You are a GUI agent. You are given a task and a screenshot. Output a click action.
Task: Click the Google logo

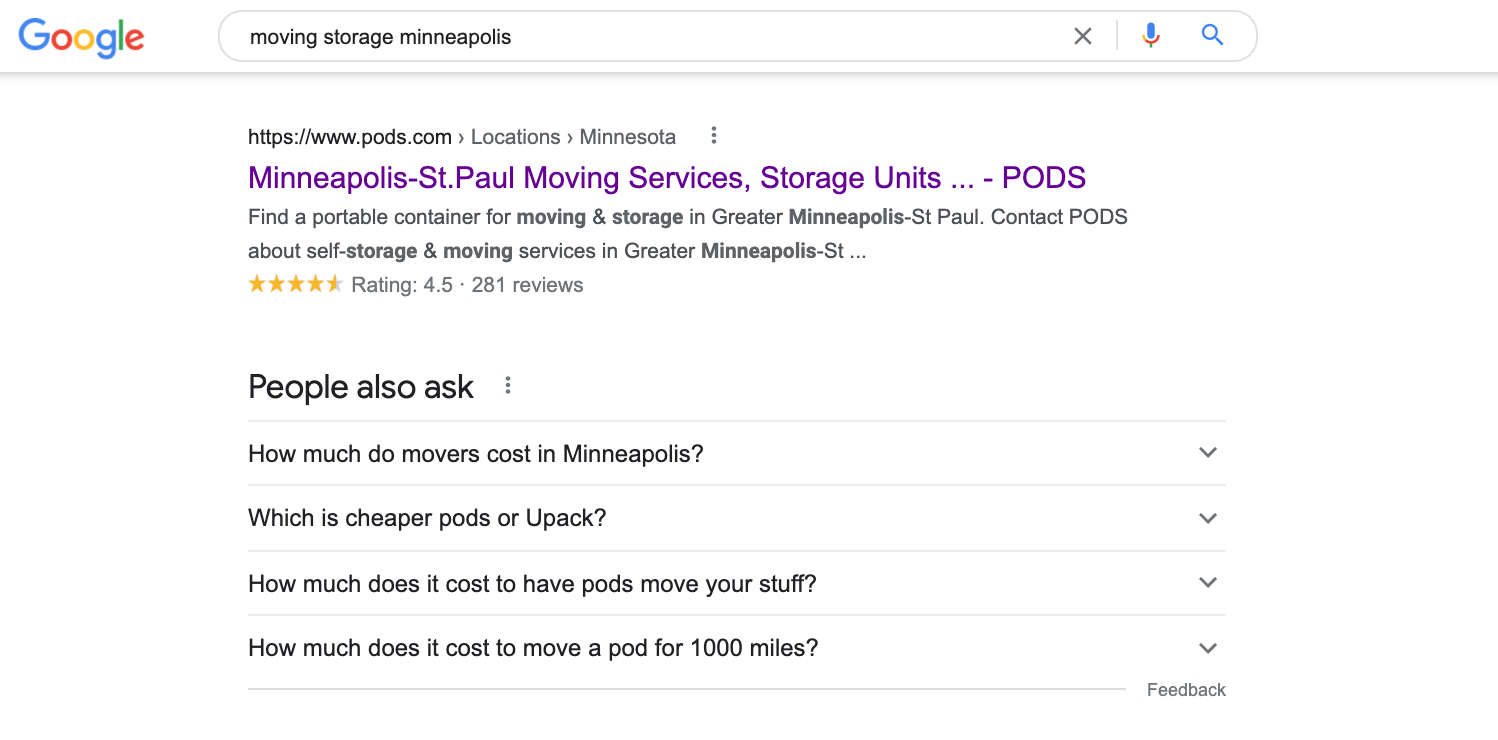pyautogui.click(x=82, y=37)
